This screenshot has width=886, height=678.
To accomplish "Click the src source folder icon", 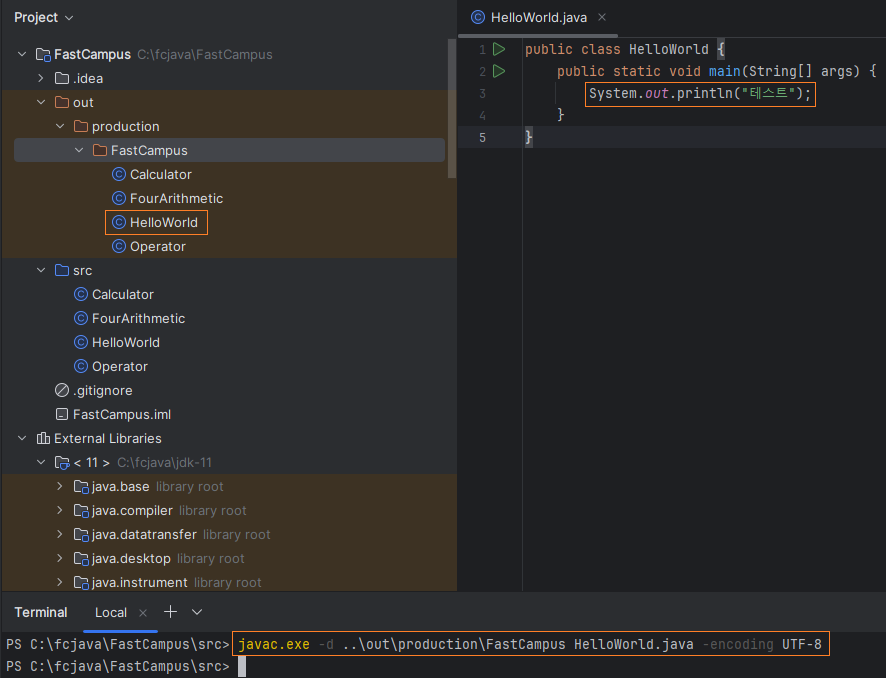I will click(62, 270).
